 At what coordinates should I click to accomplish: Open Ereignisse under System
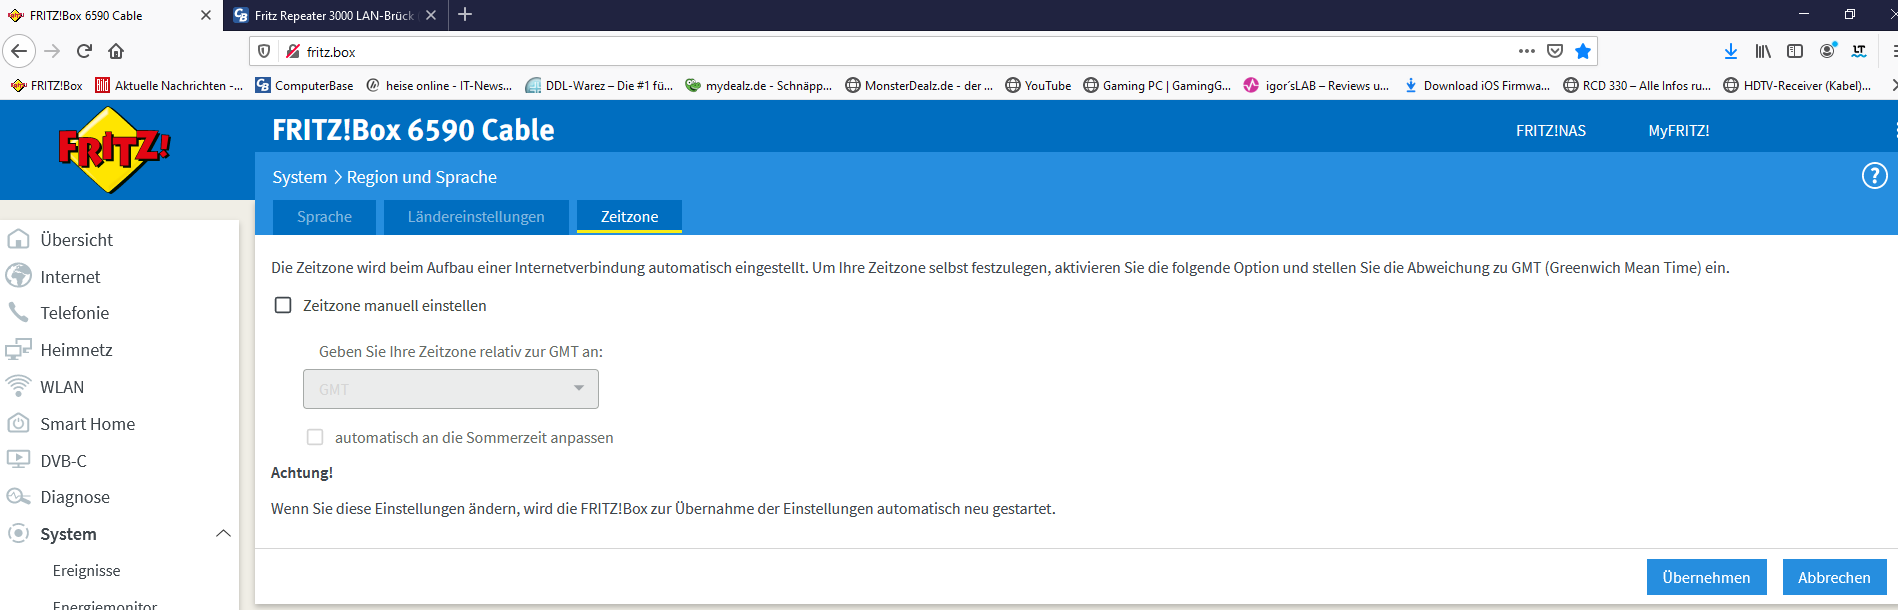point(86,571)
